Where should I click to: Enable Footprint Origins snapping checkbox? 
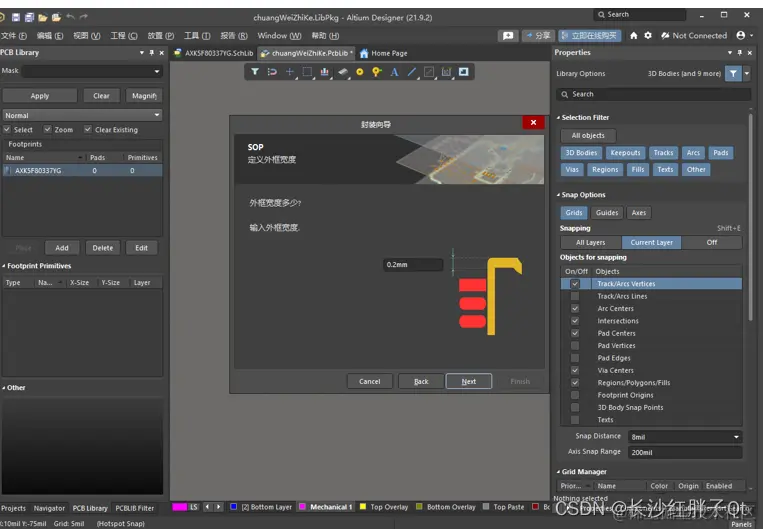coord(575,395)
